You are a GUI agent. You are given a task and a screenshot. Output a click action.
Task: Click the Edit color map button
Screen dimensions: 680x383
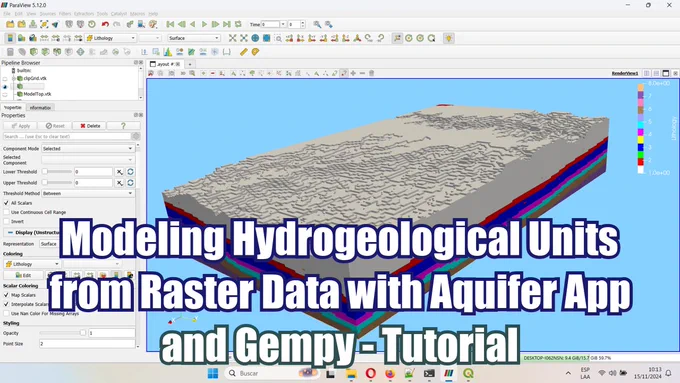(23, 275)
